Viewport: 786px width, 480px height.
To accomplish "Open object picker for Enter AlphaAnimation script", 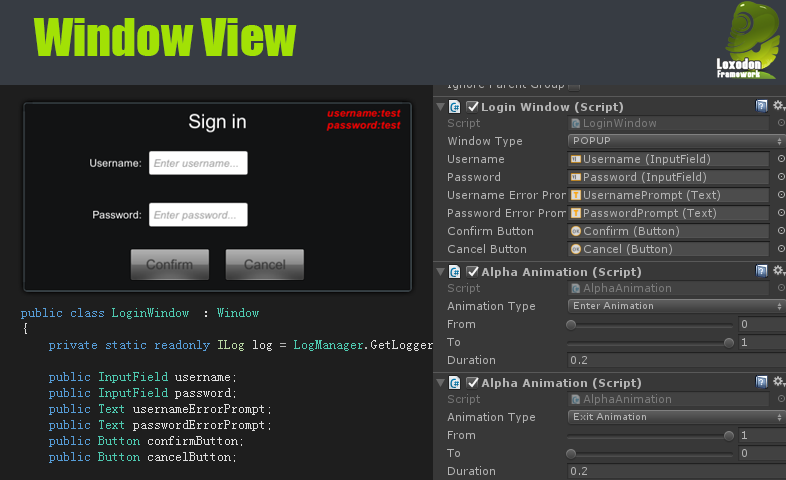I will (x=781, y=288).
